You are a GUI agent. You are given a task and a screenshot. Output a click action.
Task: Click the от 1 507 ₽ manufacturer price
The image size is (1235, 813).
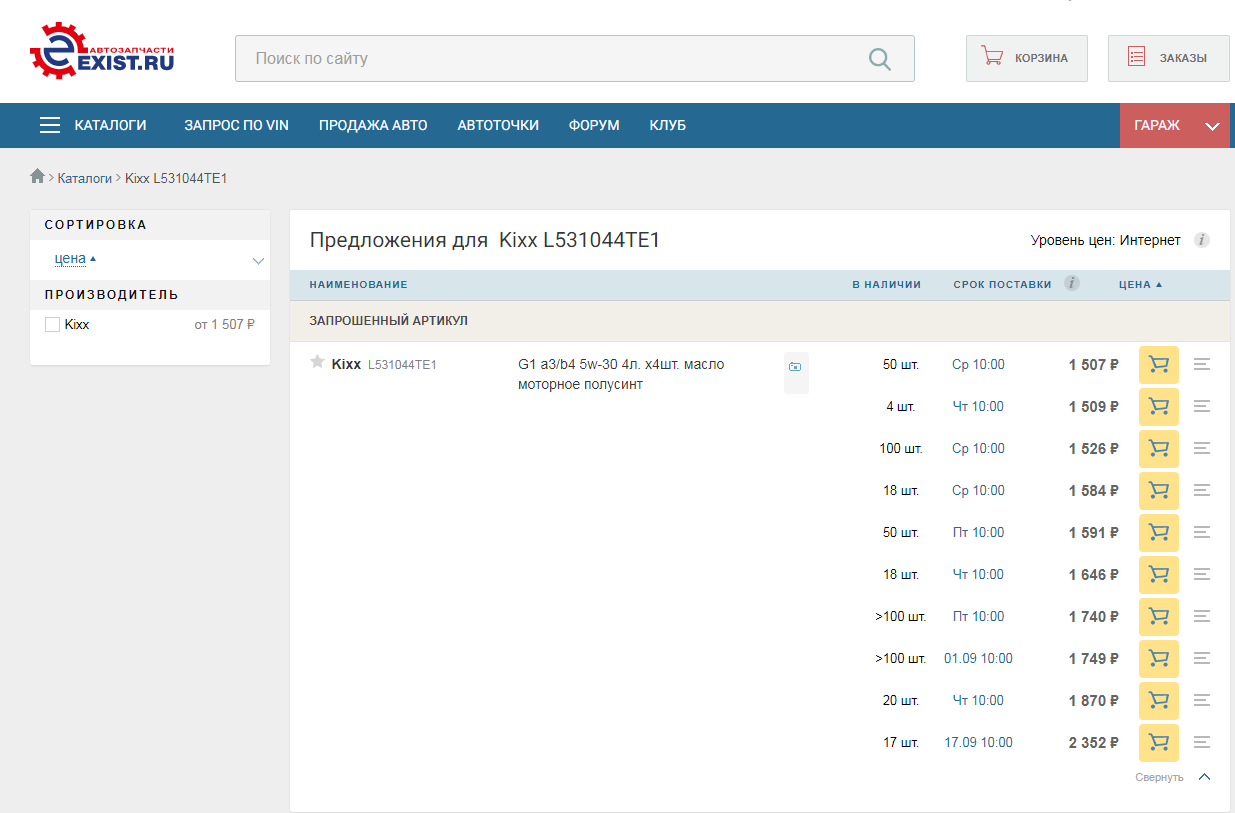pyautogui.click(x=225, y=325)
